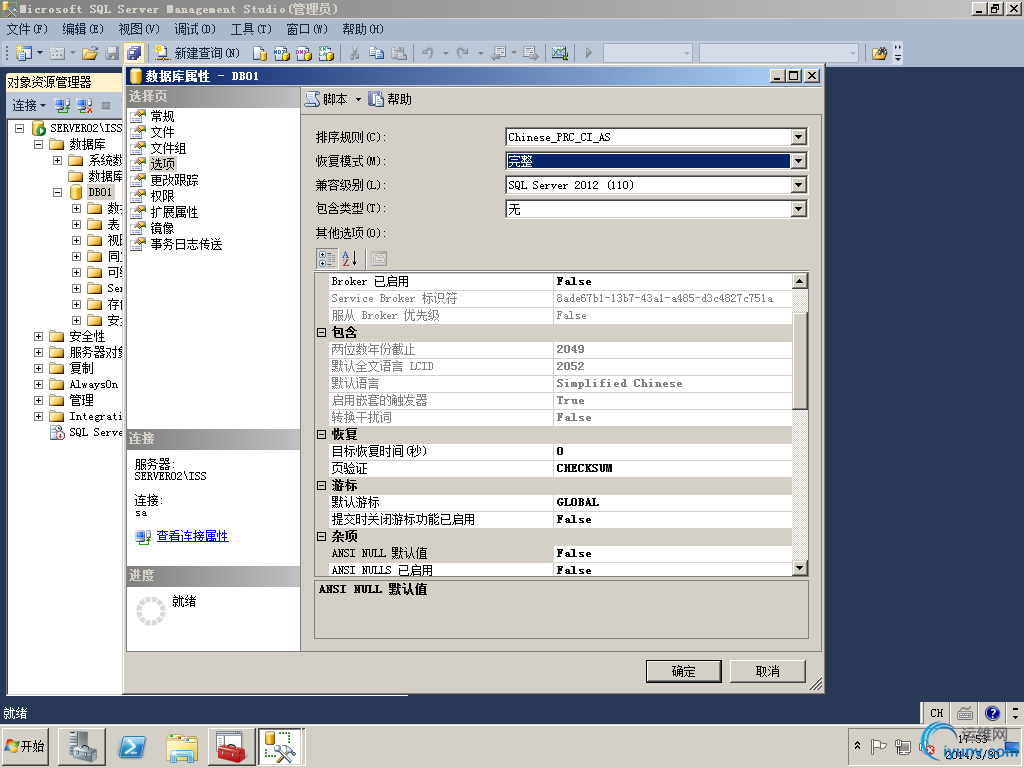Click the 确定 button
1024x768 pixels.
(x=683, y=671)
